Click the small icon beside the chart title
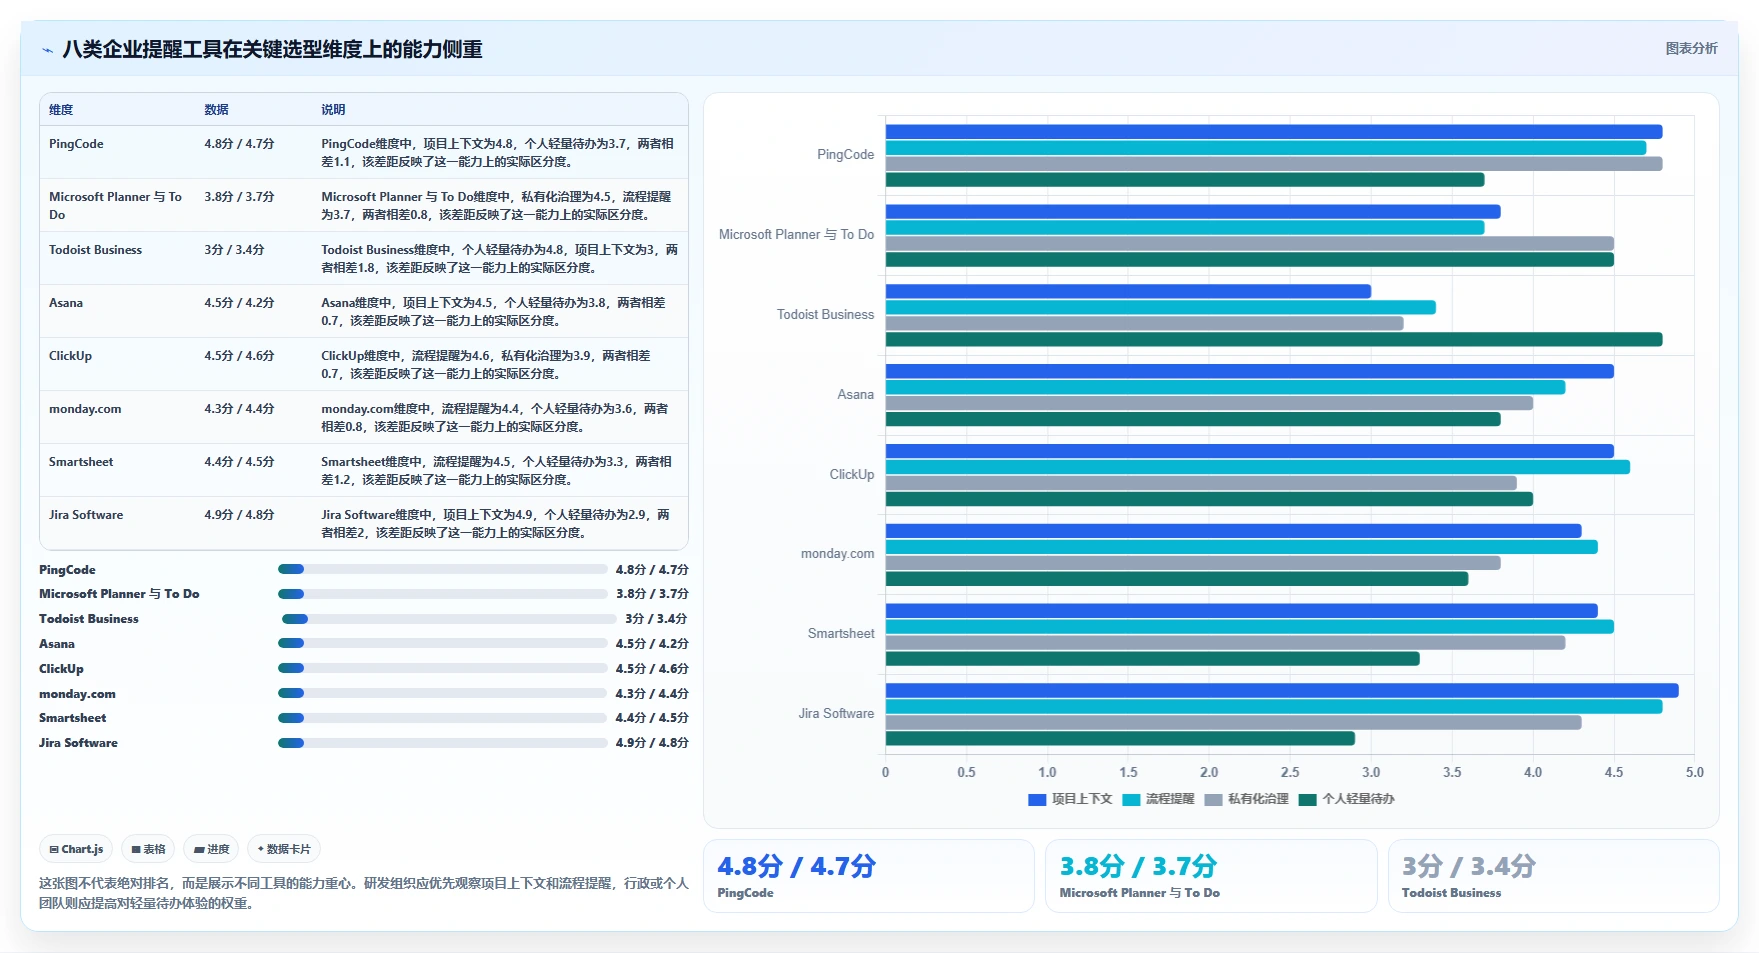 pyautogui.click(x=47, y=50)
